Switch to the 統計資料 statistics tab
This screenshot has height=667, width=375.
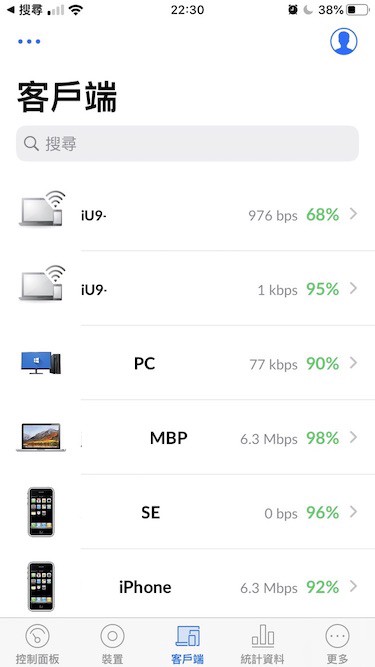coord(262,644)
